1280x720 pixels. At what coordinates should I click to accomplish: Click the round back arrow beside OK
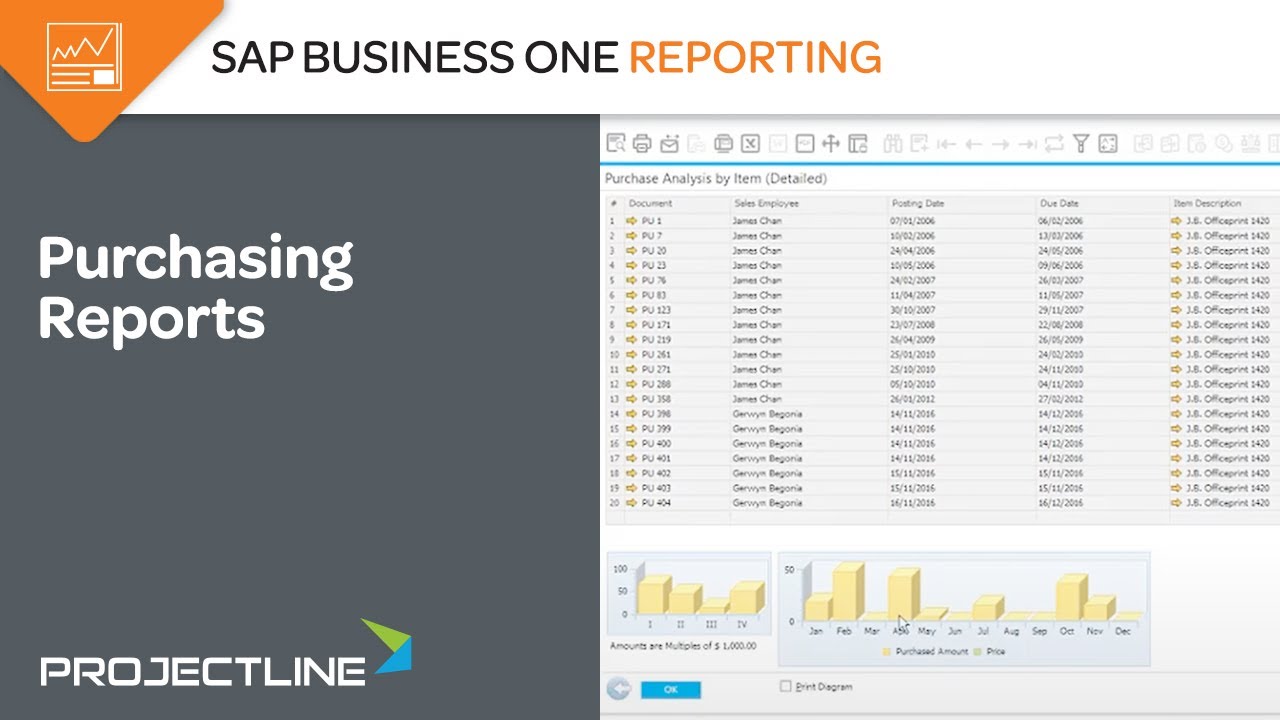click(x=618, y=688)
